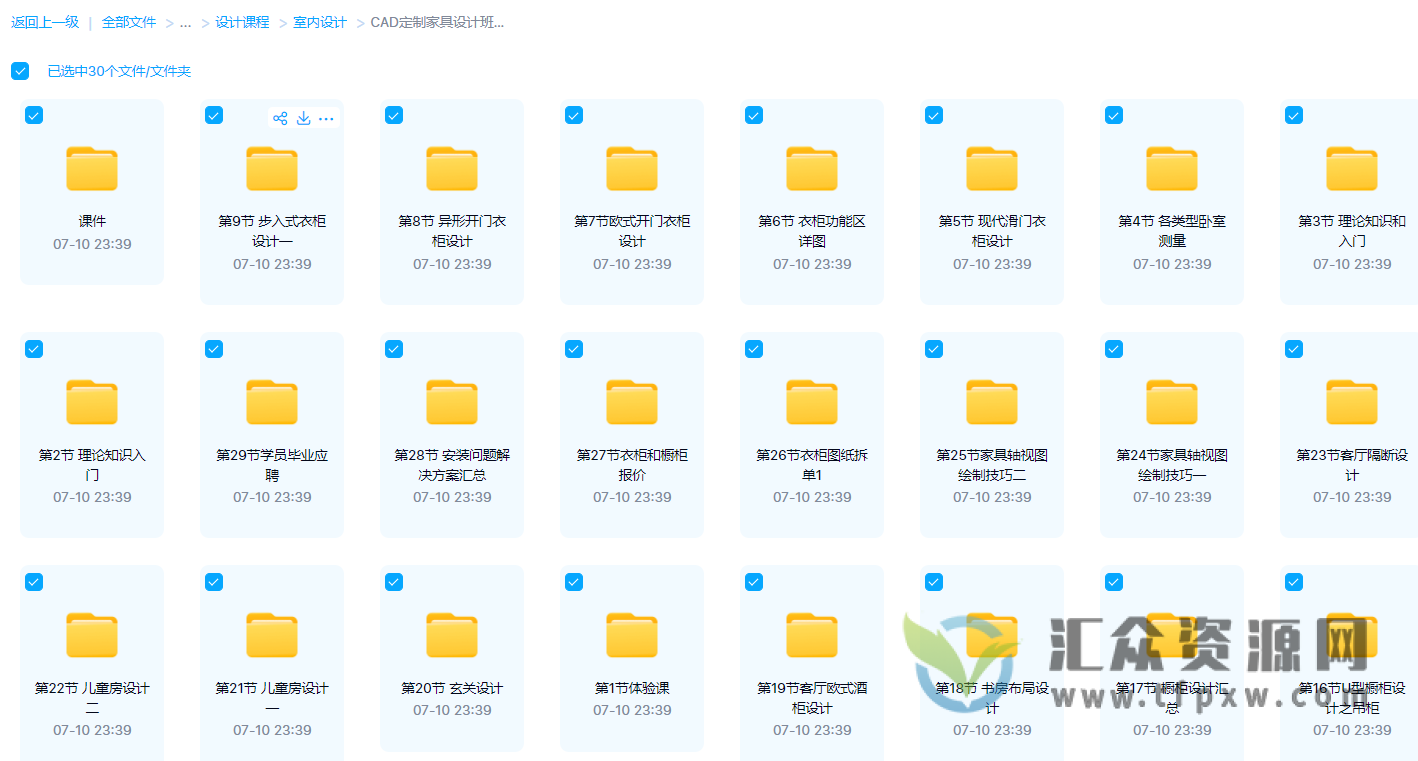The height and width of the screenshot is (761, 1418).
Task: Click the 课件 folder icon
Action: point(91,169)
